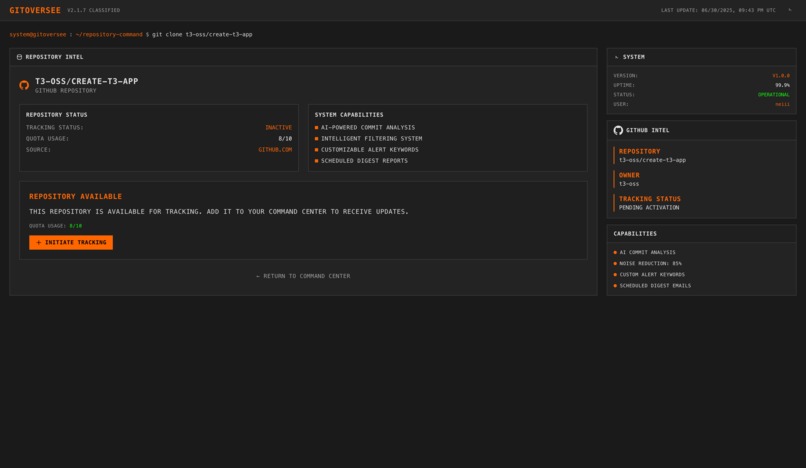Click the Repository Status card heading

[57, 115]
